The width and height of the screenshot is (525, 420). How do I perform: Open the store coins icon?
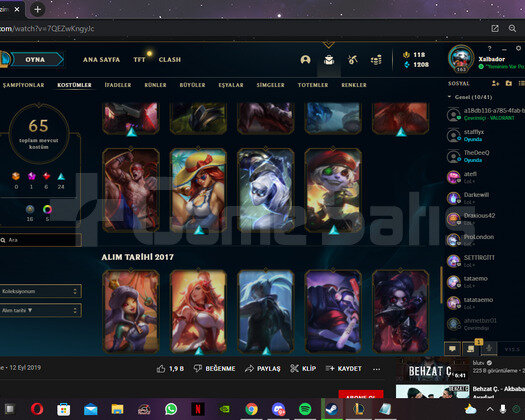[x=376, y=60]
